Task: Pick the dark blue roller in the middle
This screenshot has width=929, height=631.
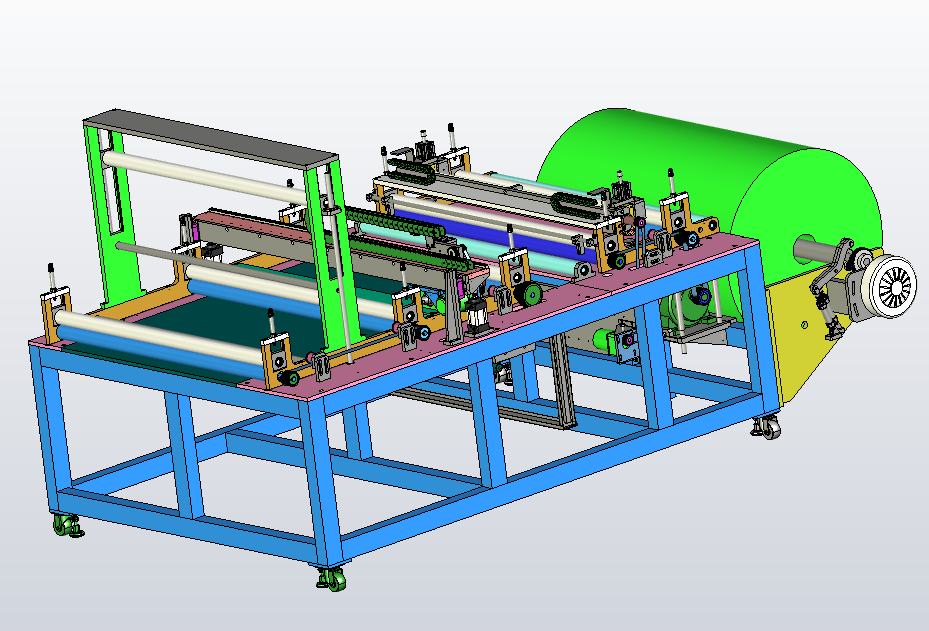Action: coord(492,233)
